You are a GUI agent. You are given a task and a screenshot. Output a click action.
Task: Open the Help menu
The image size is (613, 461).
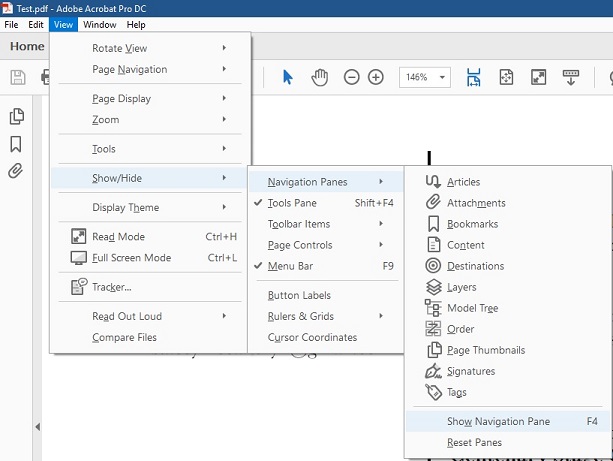(x=136, y=25)
